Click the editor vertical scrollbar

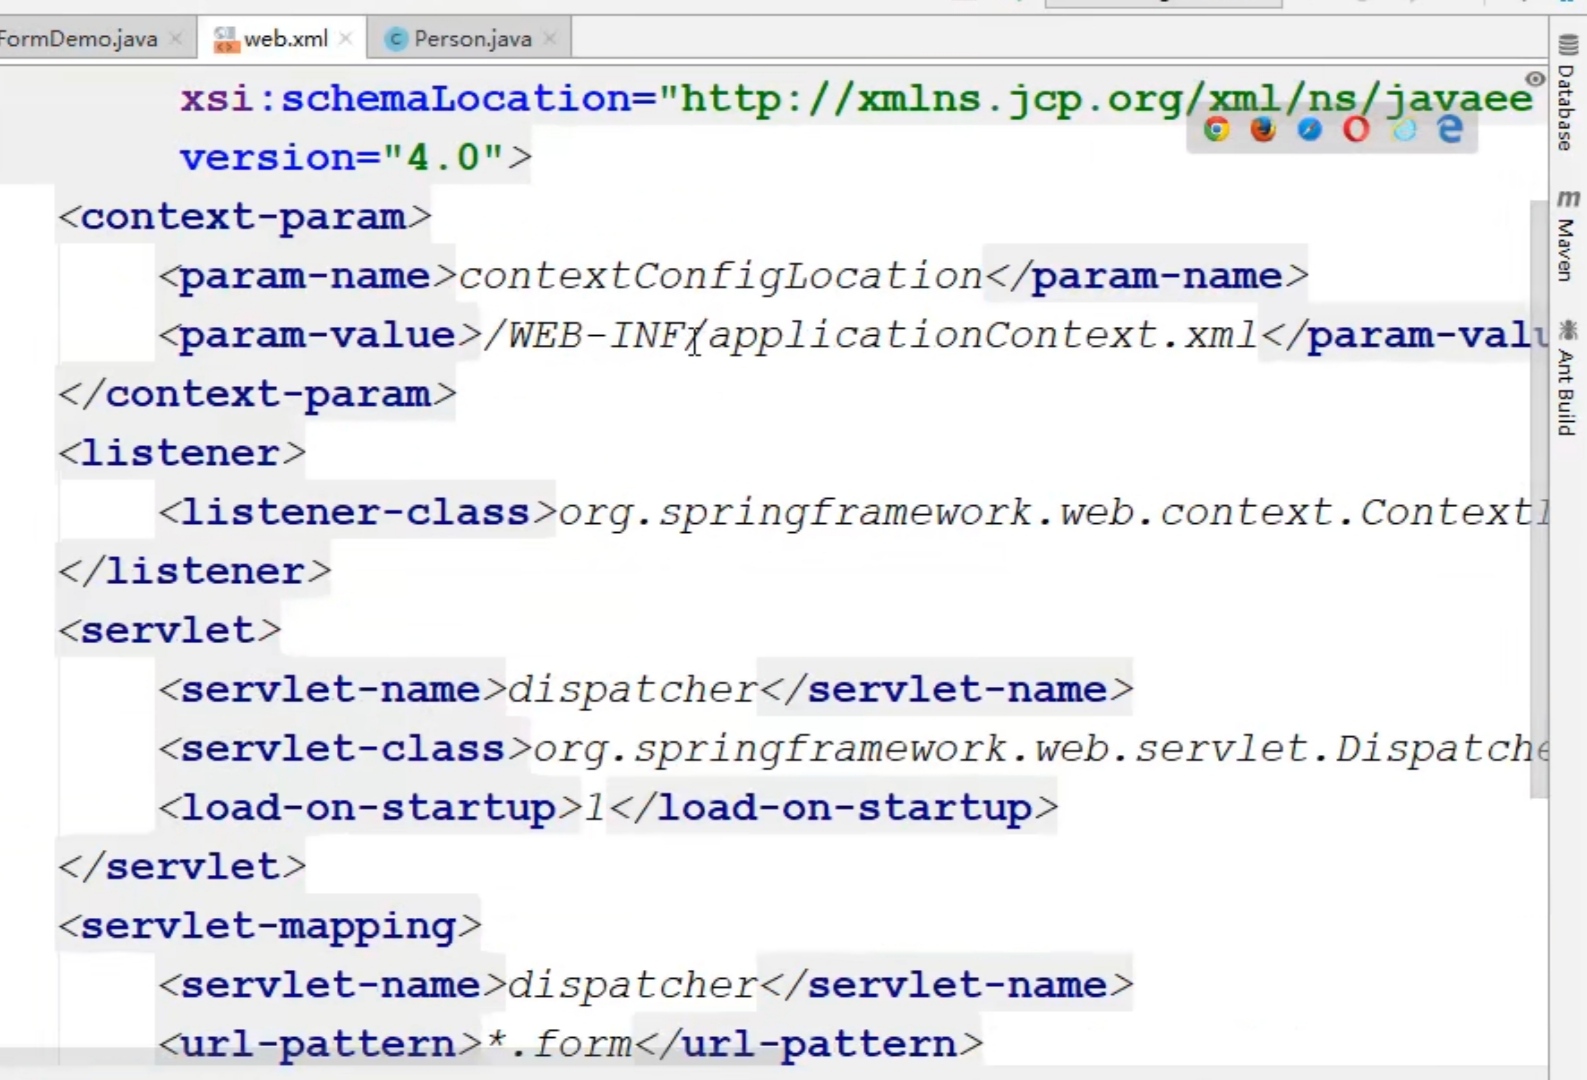pos(1538,498)
